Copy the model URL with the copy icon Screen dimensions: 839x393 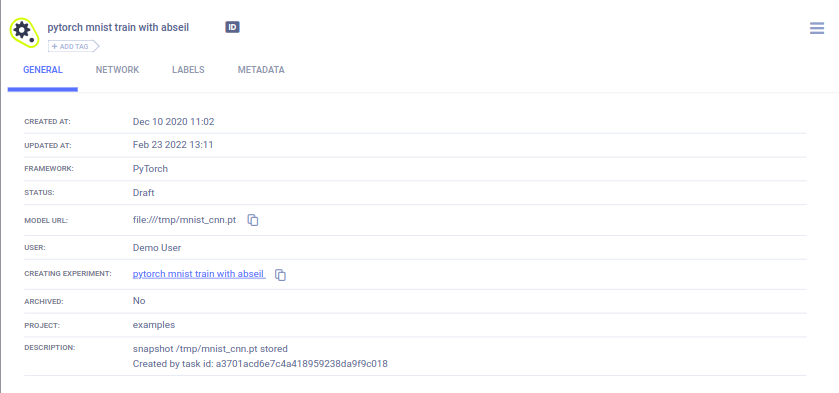tap(253, 220)
